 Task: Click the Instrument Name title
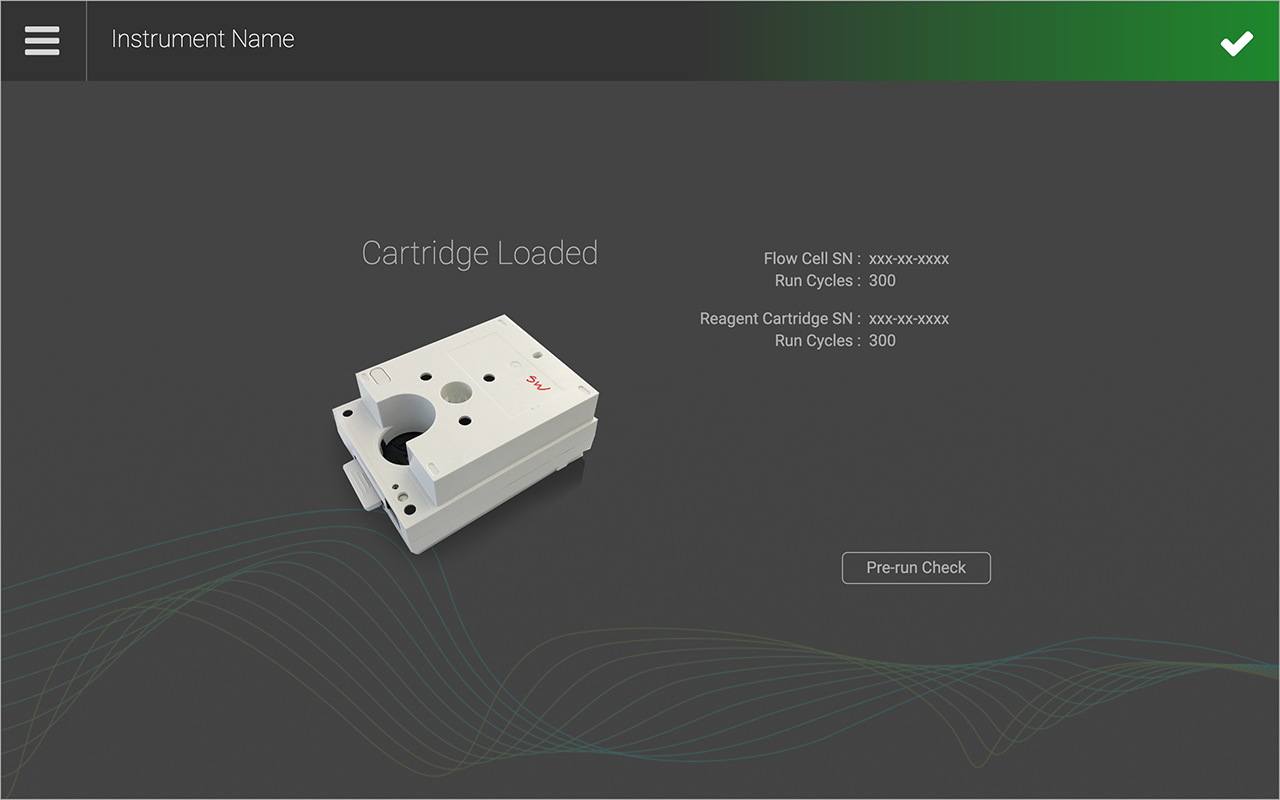point(203,40)
